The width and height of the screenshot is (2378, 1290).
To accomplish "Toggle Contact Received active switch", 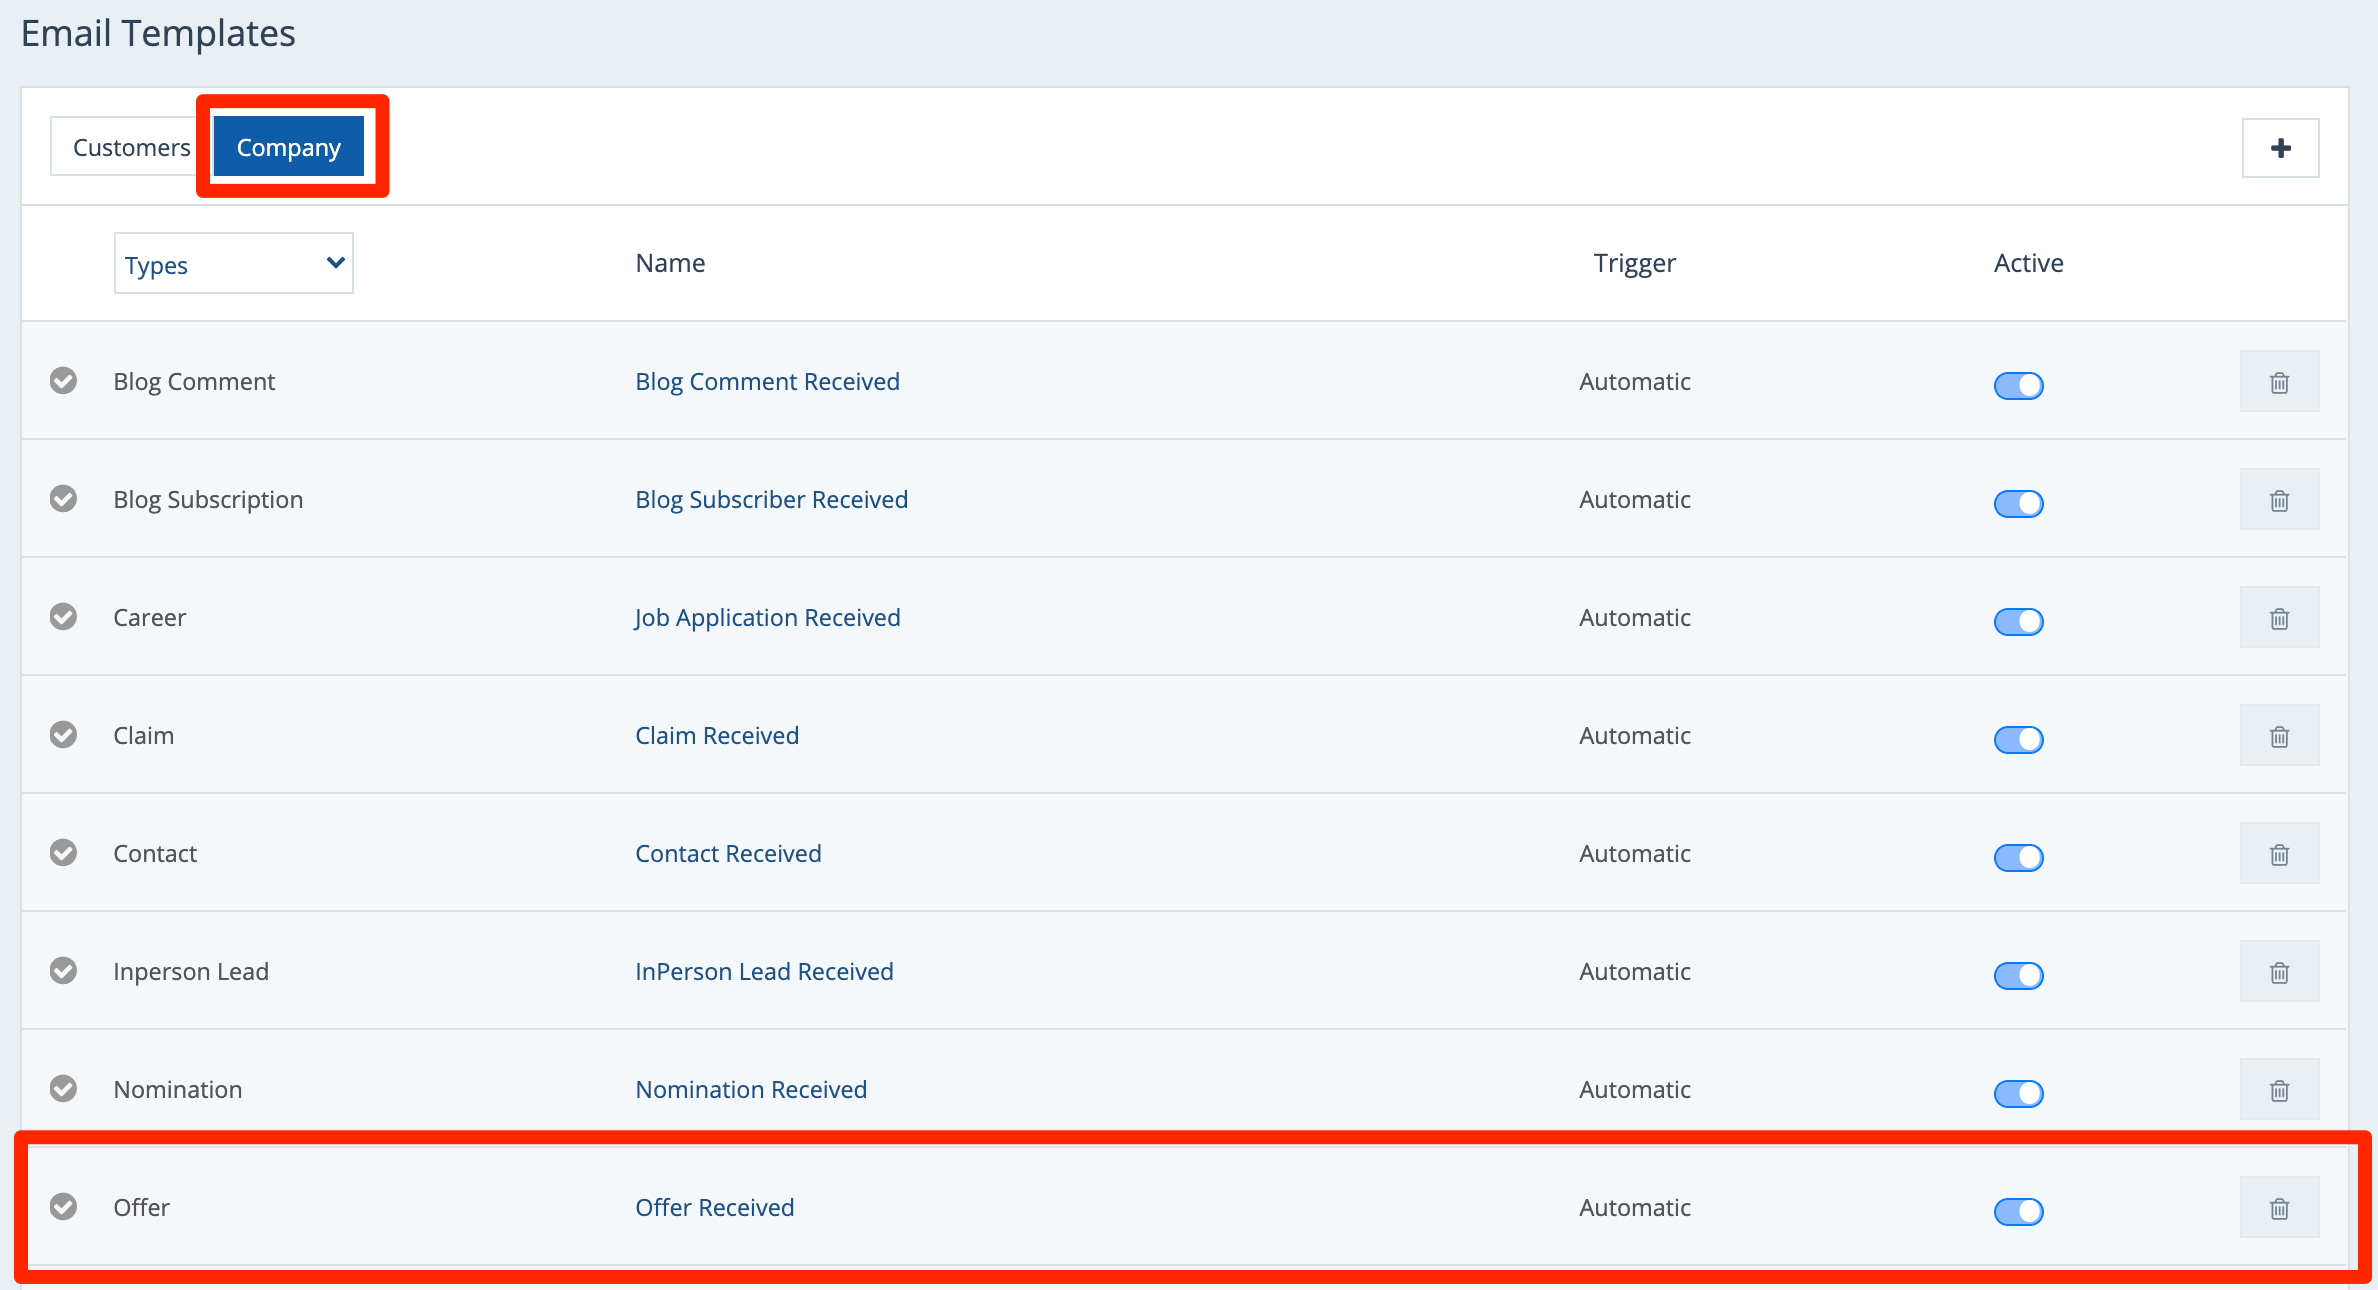I will (2018, 857).
